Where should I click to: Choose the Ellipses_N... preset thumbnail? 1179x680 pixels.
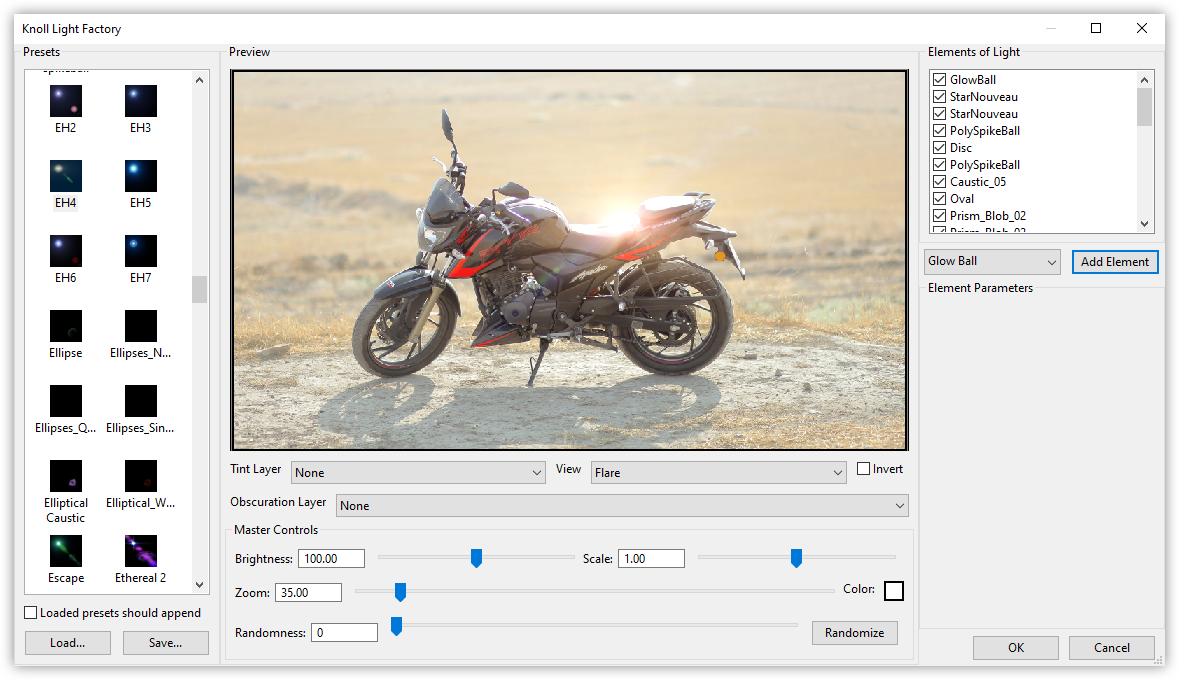click(141, 326)
